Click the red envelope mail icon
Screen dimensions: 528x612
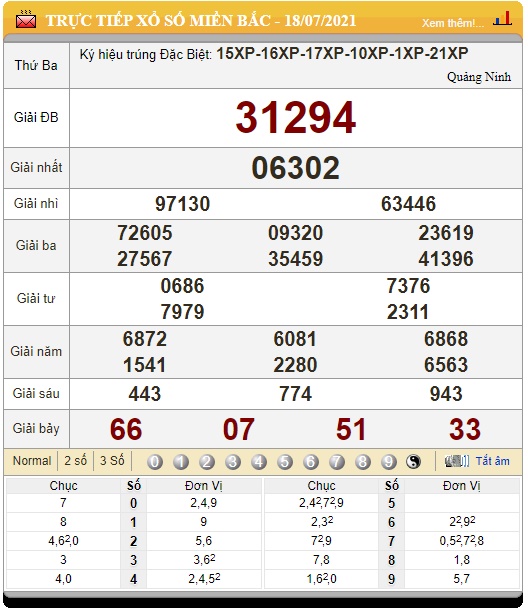pyautogui.click(x=26, y=20)
